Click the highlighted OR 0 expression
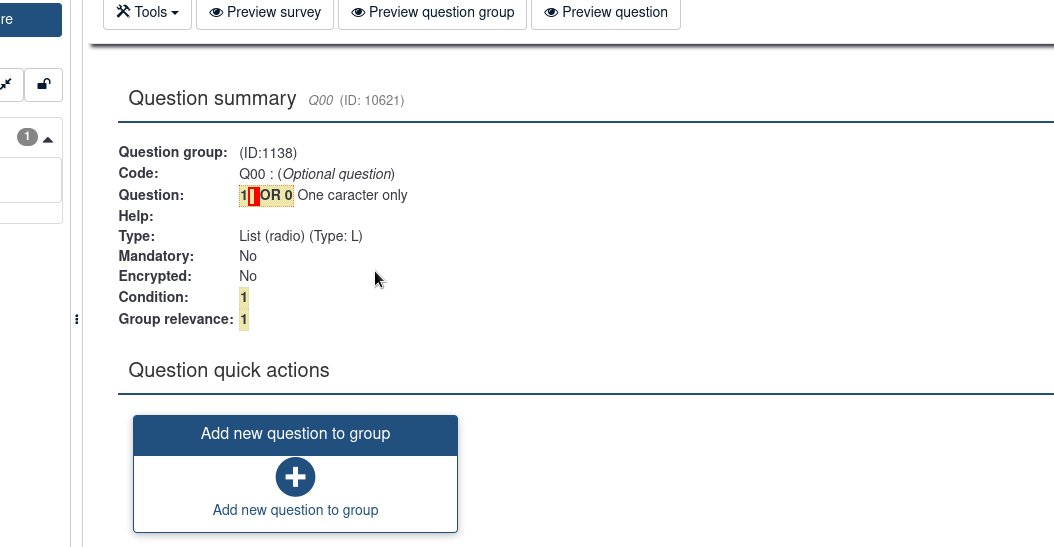 pyautogui.click(x=276, y=196)
